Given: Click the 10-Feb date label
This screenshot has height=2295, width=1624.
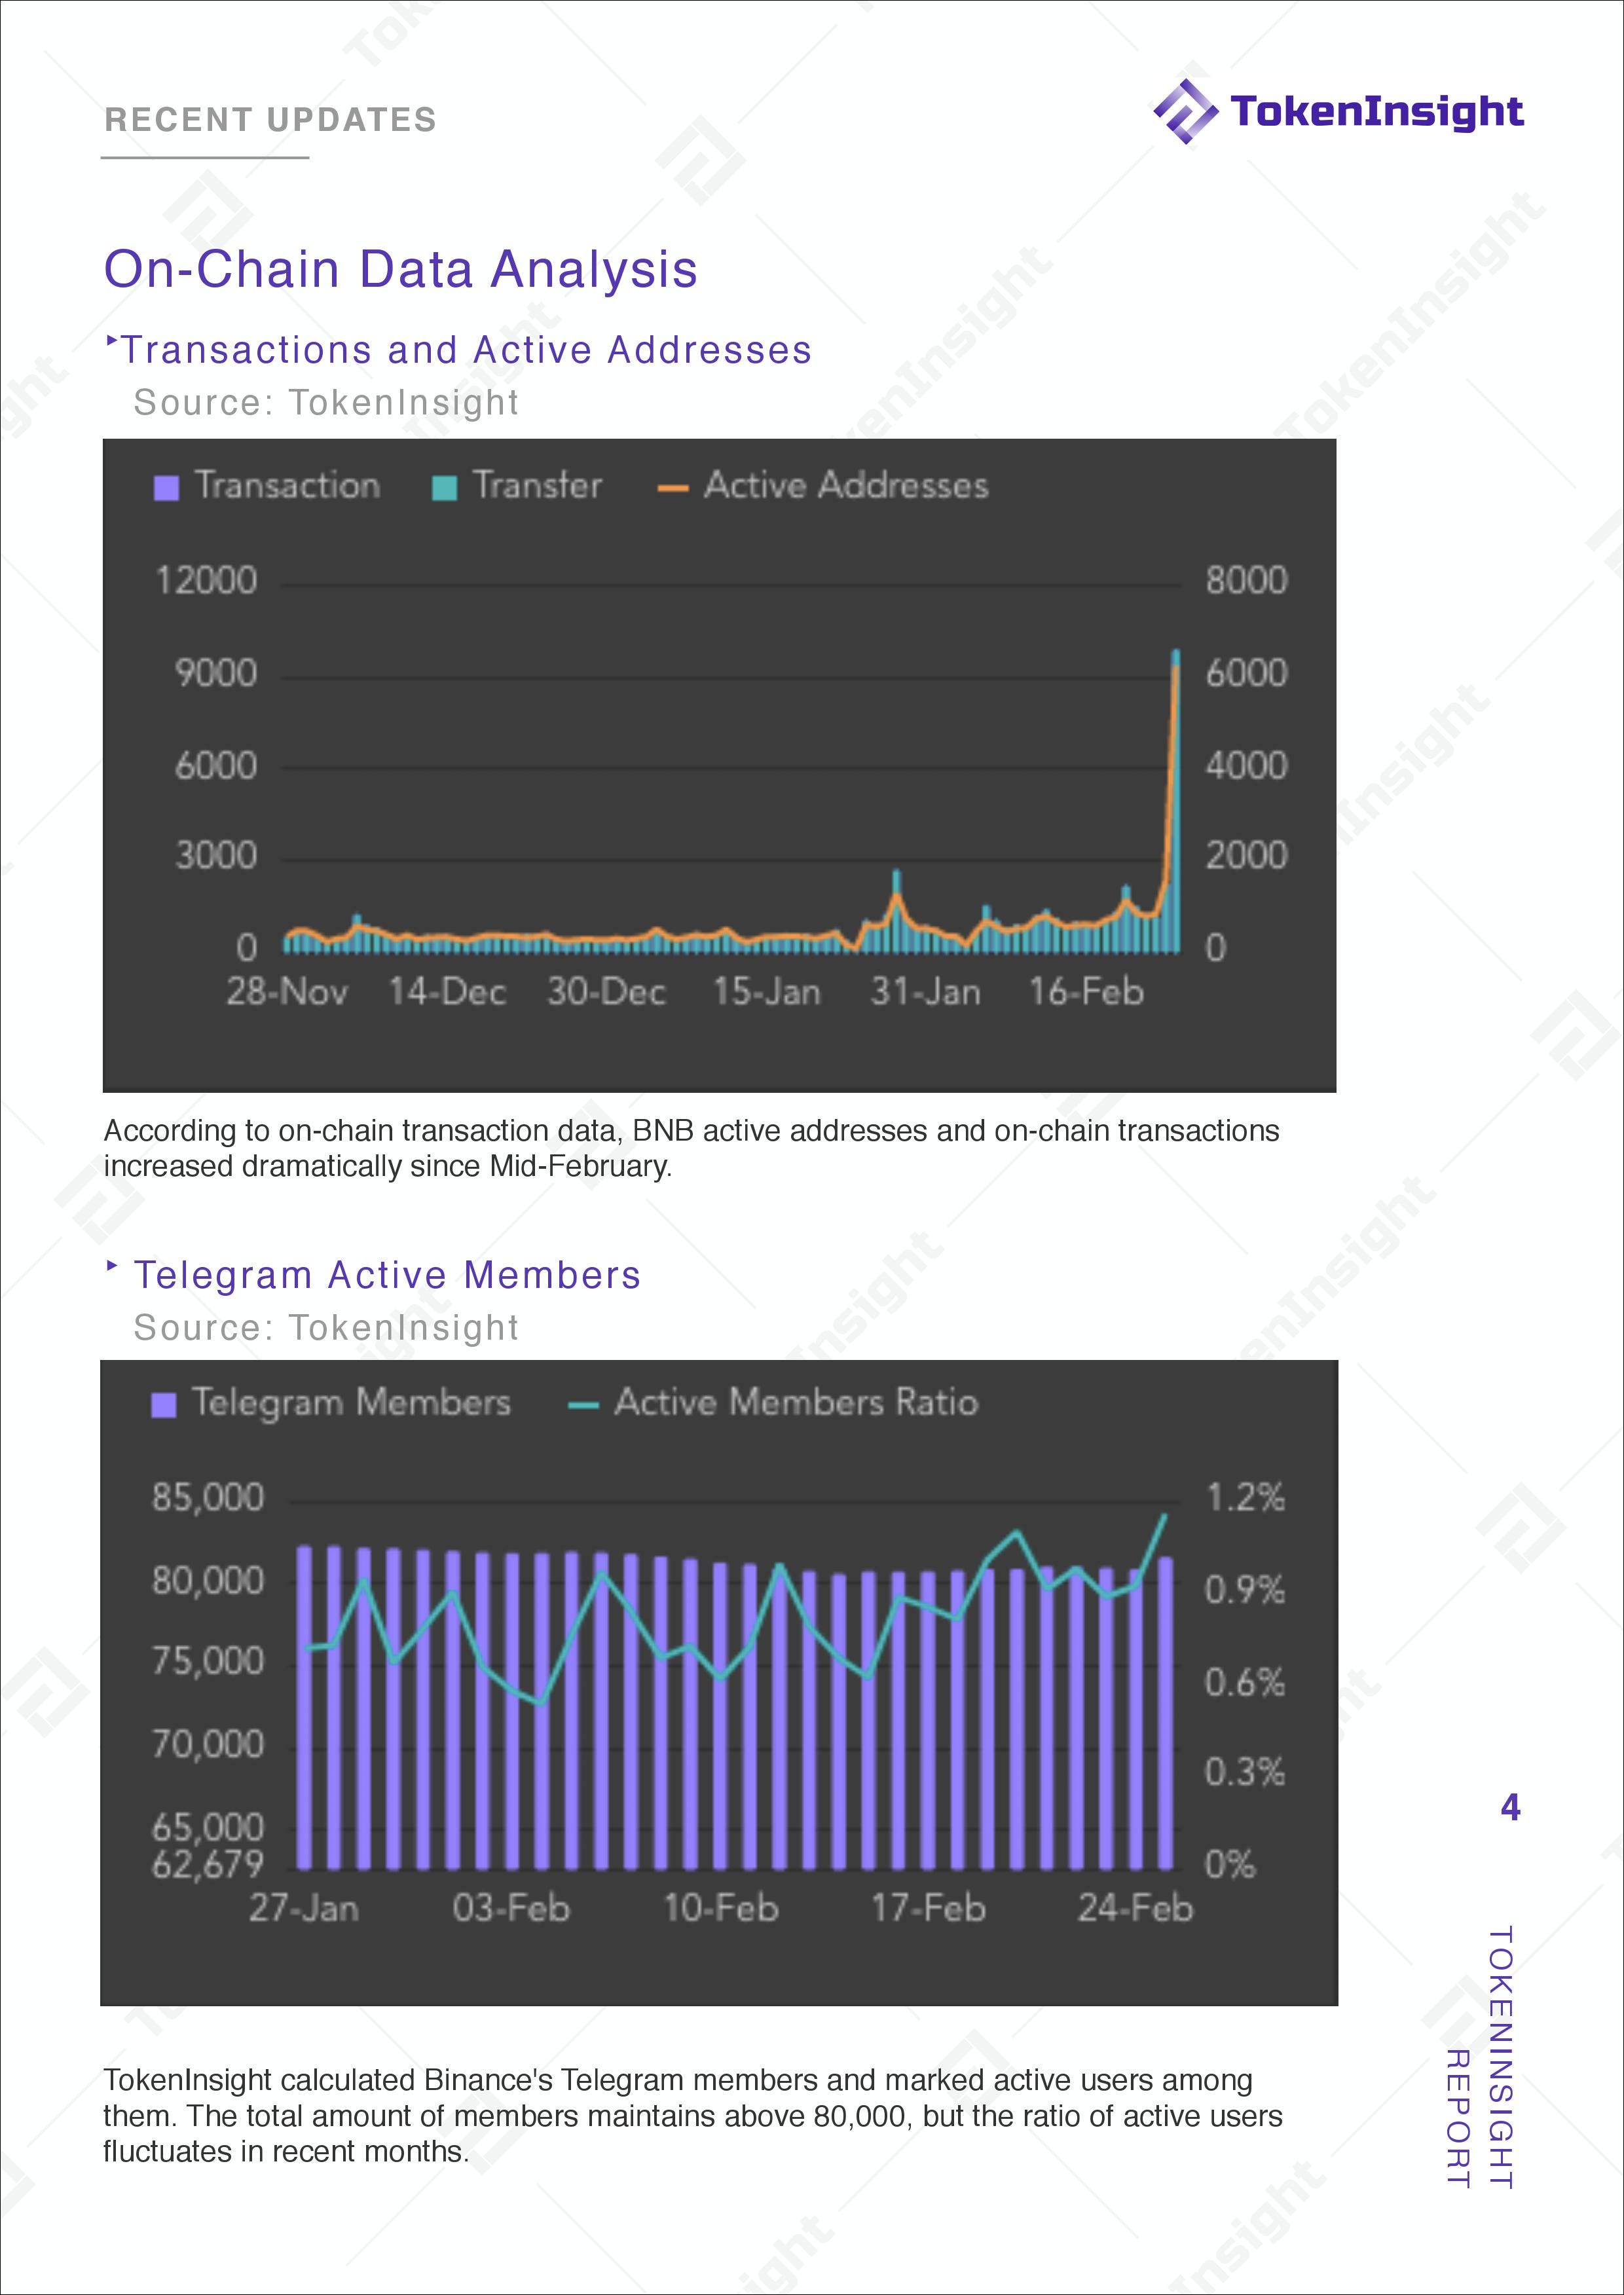Looking at the screenshot, I should coord(720,1908).
